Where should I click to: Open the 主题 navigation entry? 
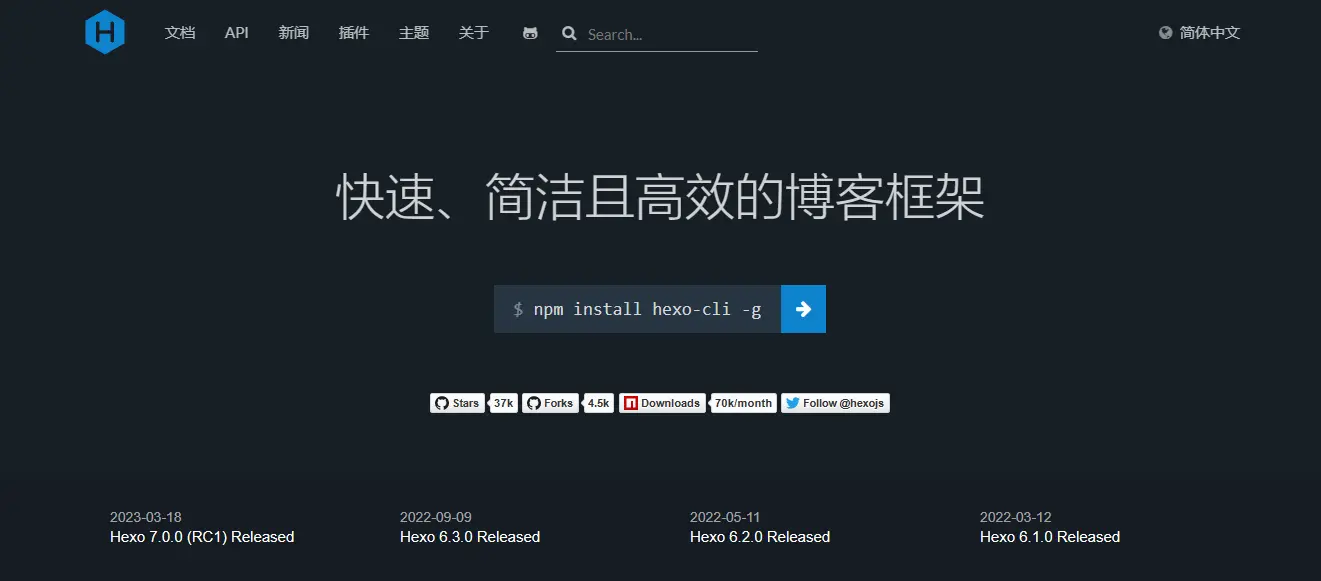[x=413, y=32]
